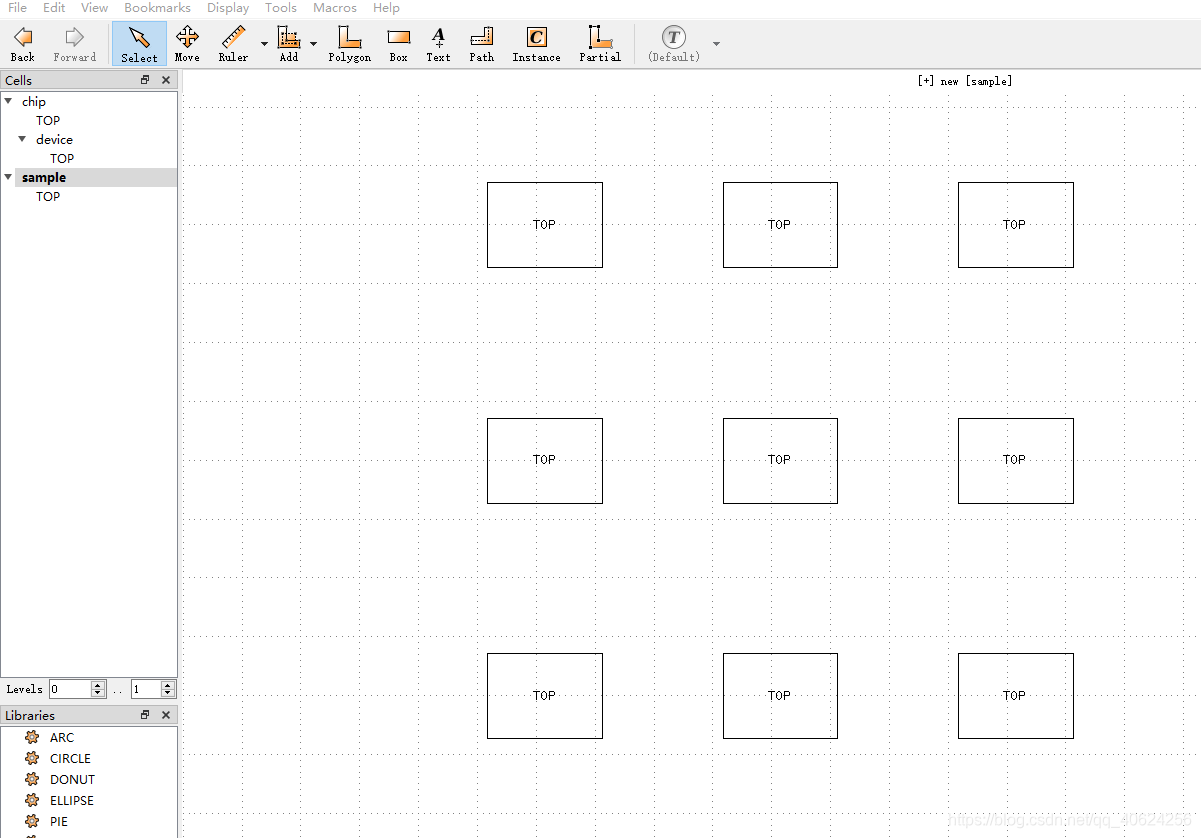
Task: Click the ELLIPSE library gear icon
Action: (32, 800)
